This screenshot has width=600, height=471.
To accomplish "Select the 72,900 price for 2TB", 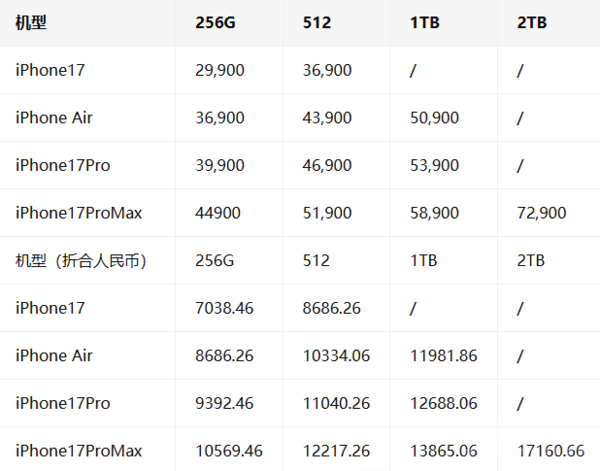I will [x=542, y=213].
